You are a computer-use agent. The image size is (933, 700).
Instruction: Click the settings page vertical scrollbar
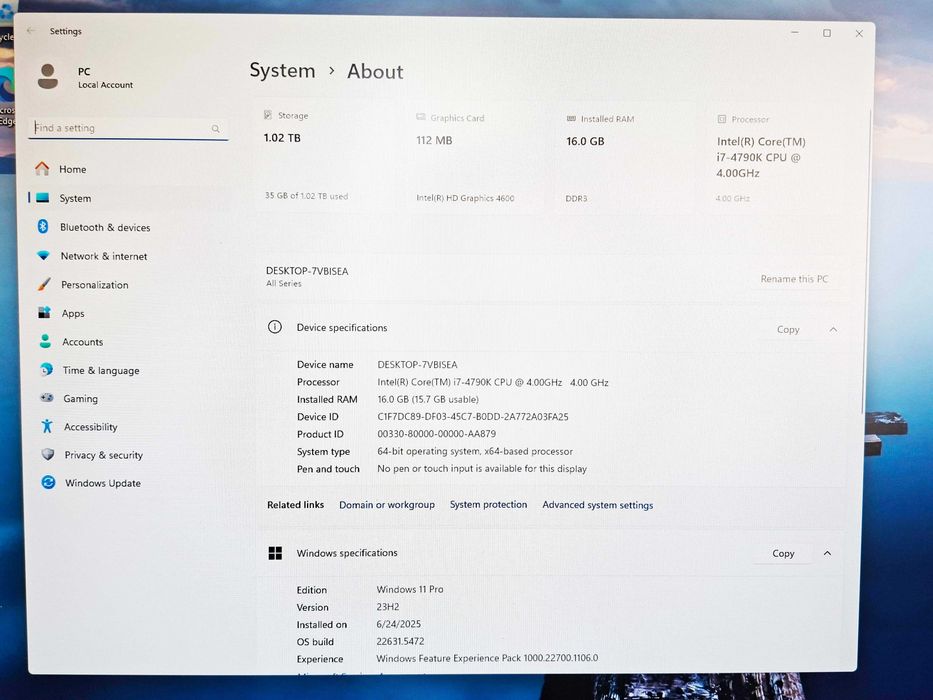tap(865, 262)
